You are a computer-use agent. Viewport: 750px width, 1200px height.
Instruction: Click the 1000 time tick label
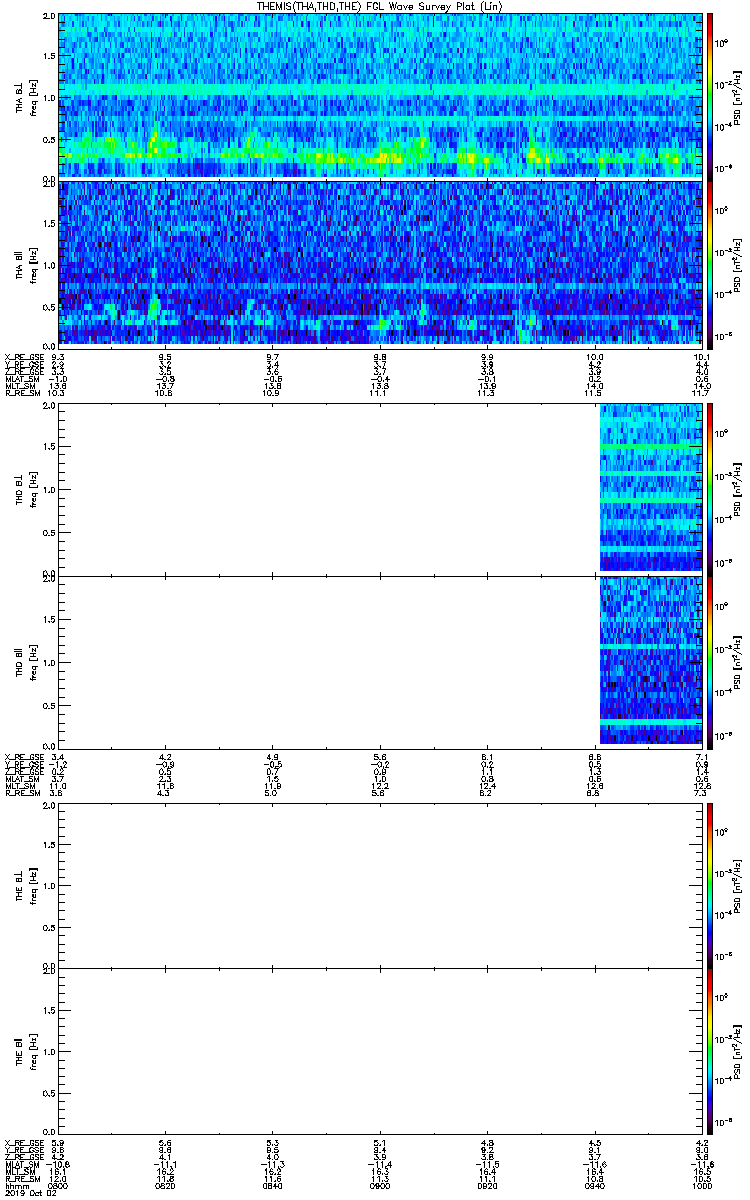701,1185
